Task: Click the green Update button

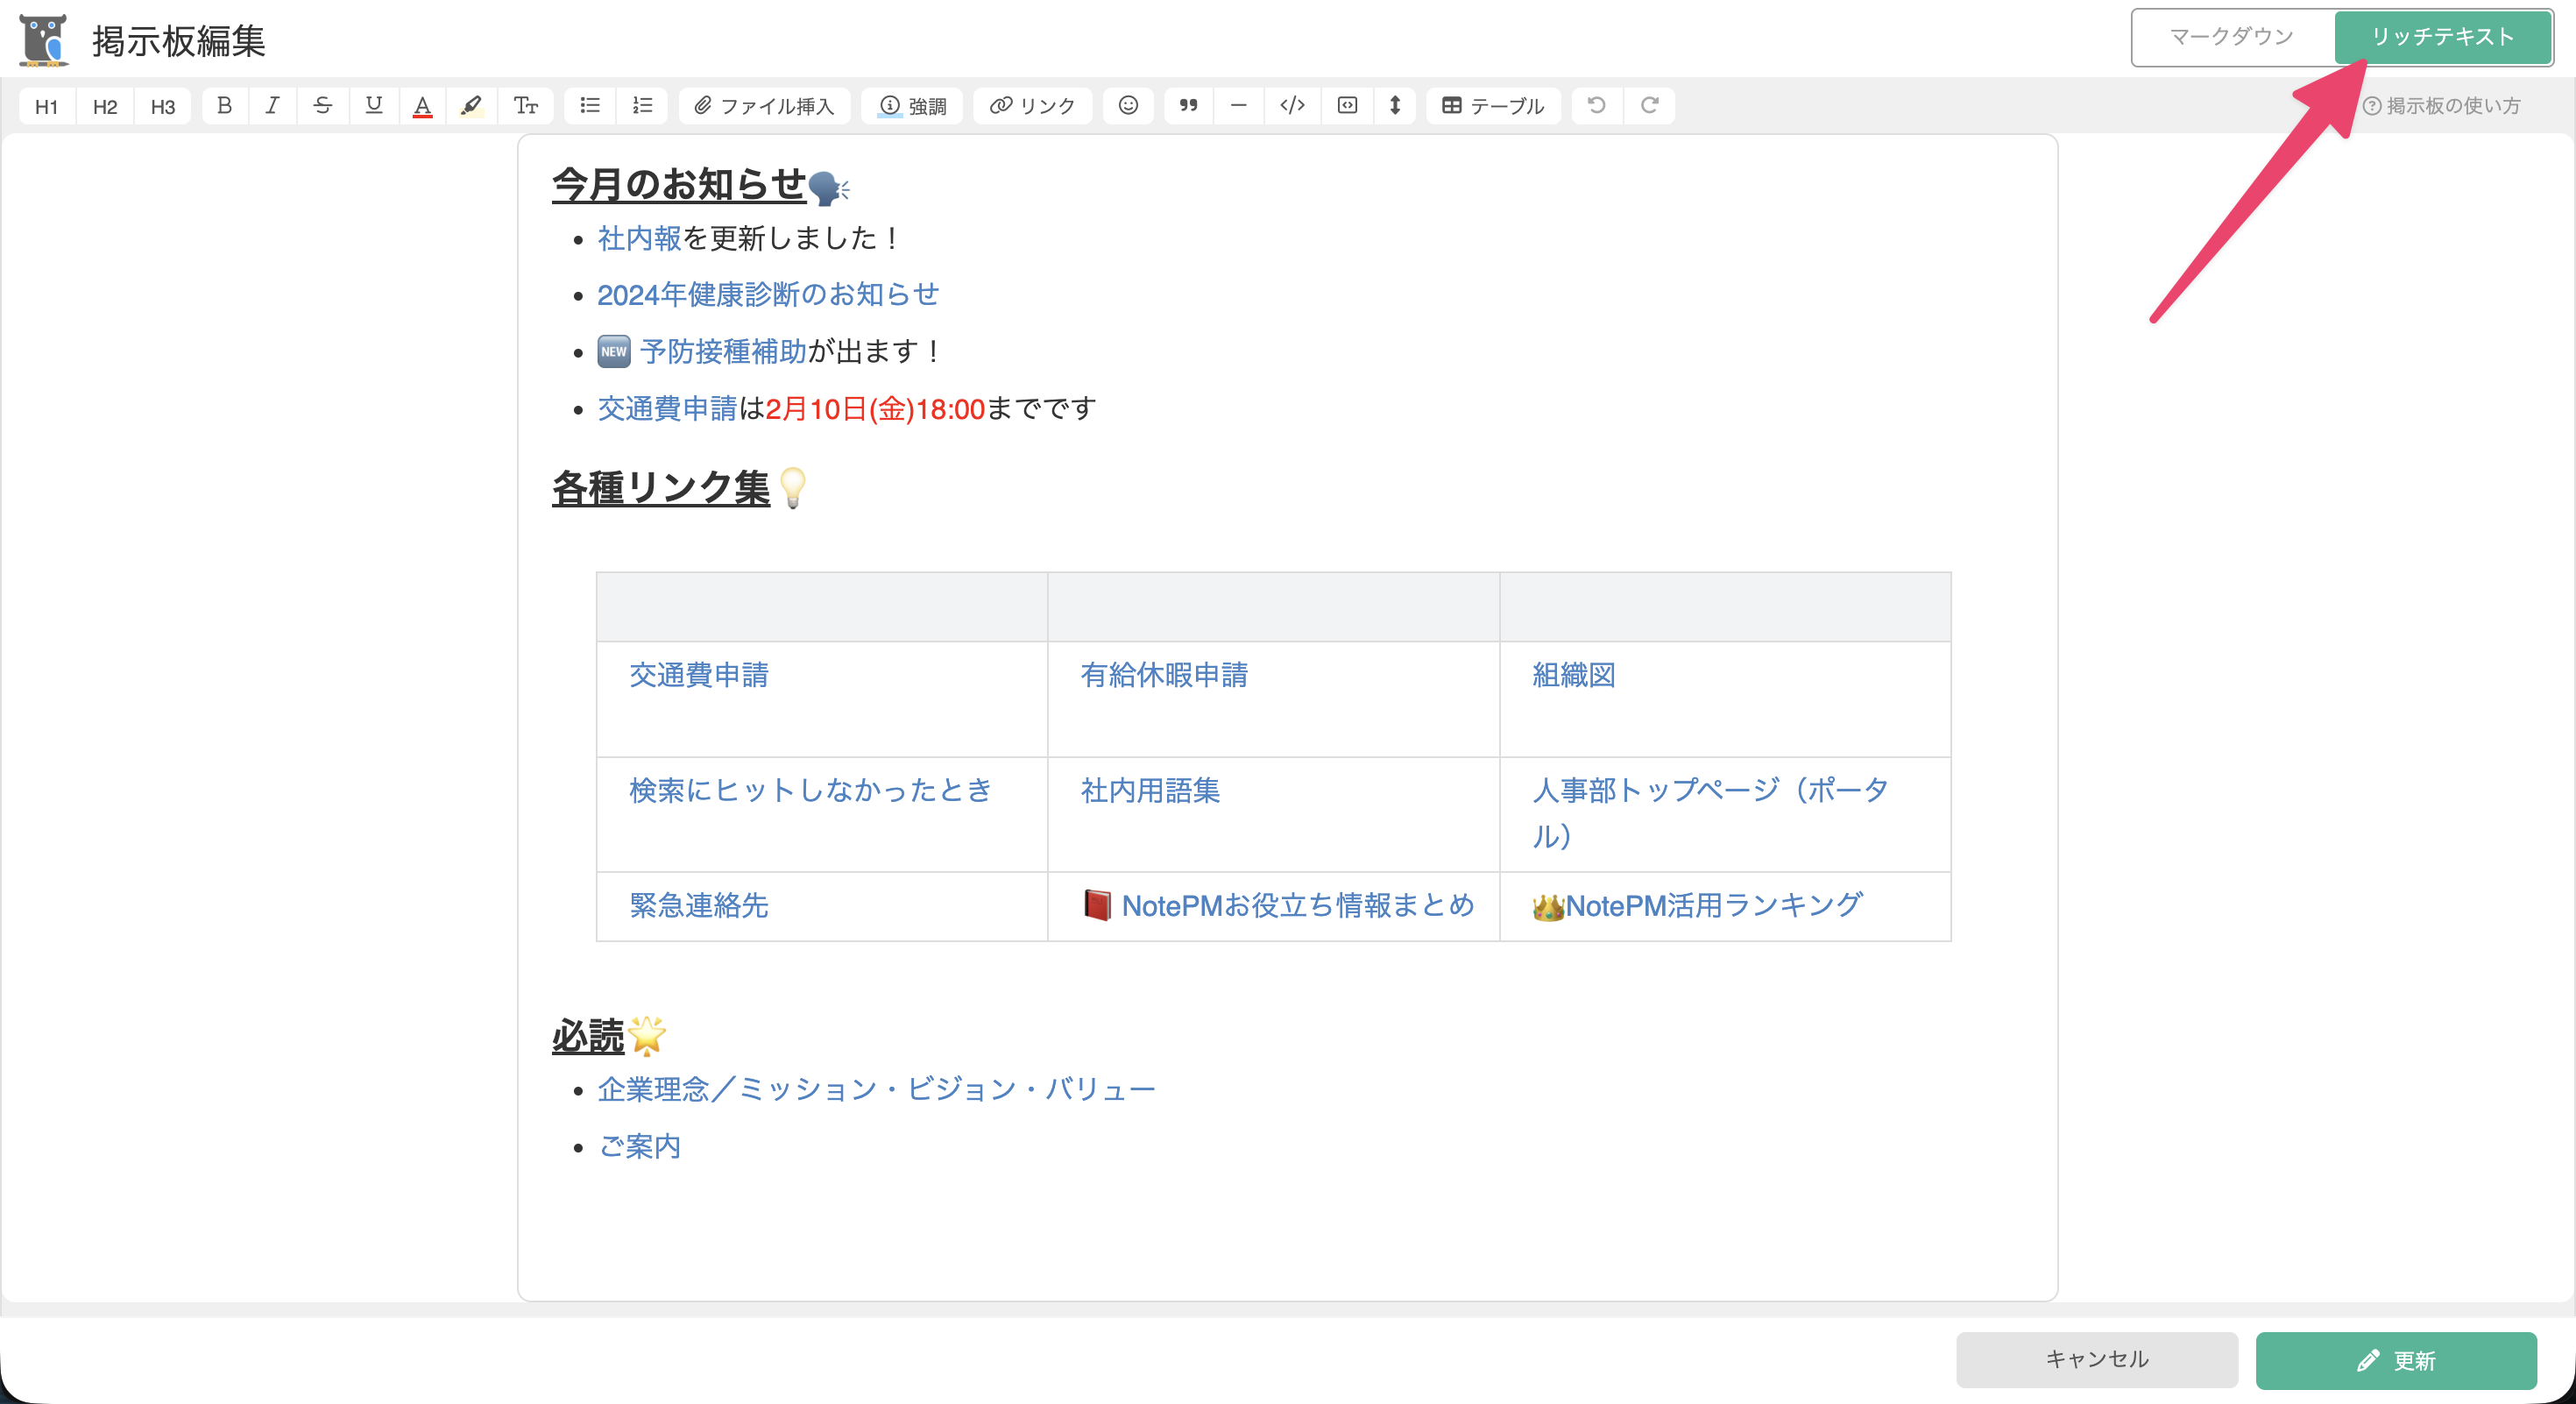Action: pos(2396,1359)
